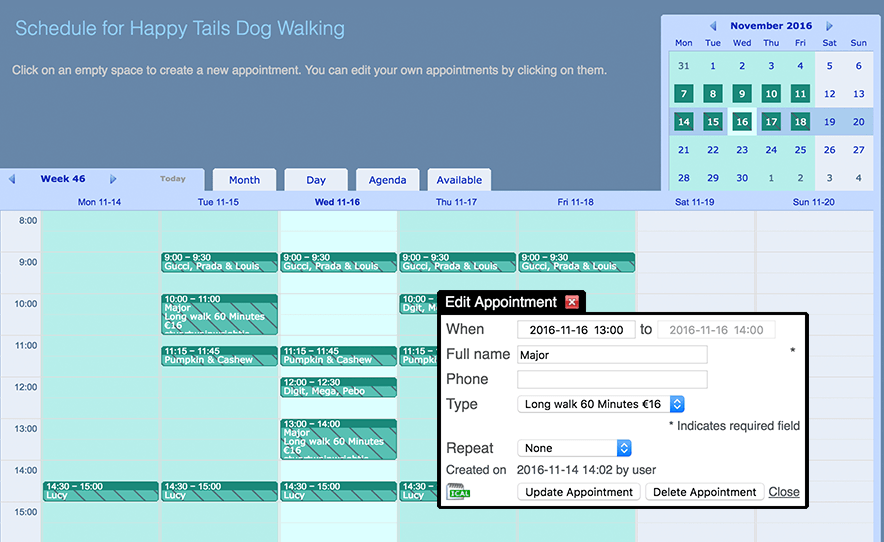This screenshot has width=884, height=542.
Task: Click the empty Phone field
Action: tap(612, 380)
